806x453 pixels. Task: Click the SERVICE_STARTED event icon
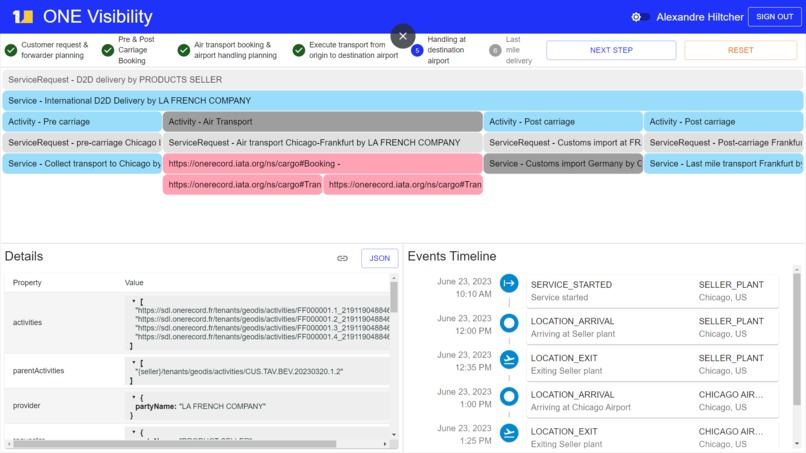coord(509,283)
